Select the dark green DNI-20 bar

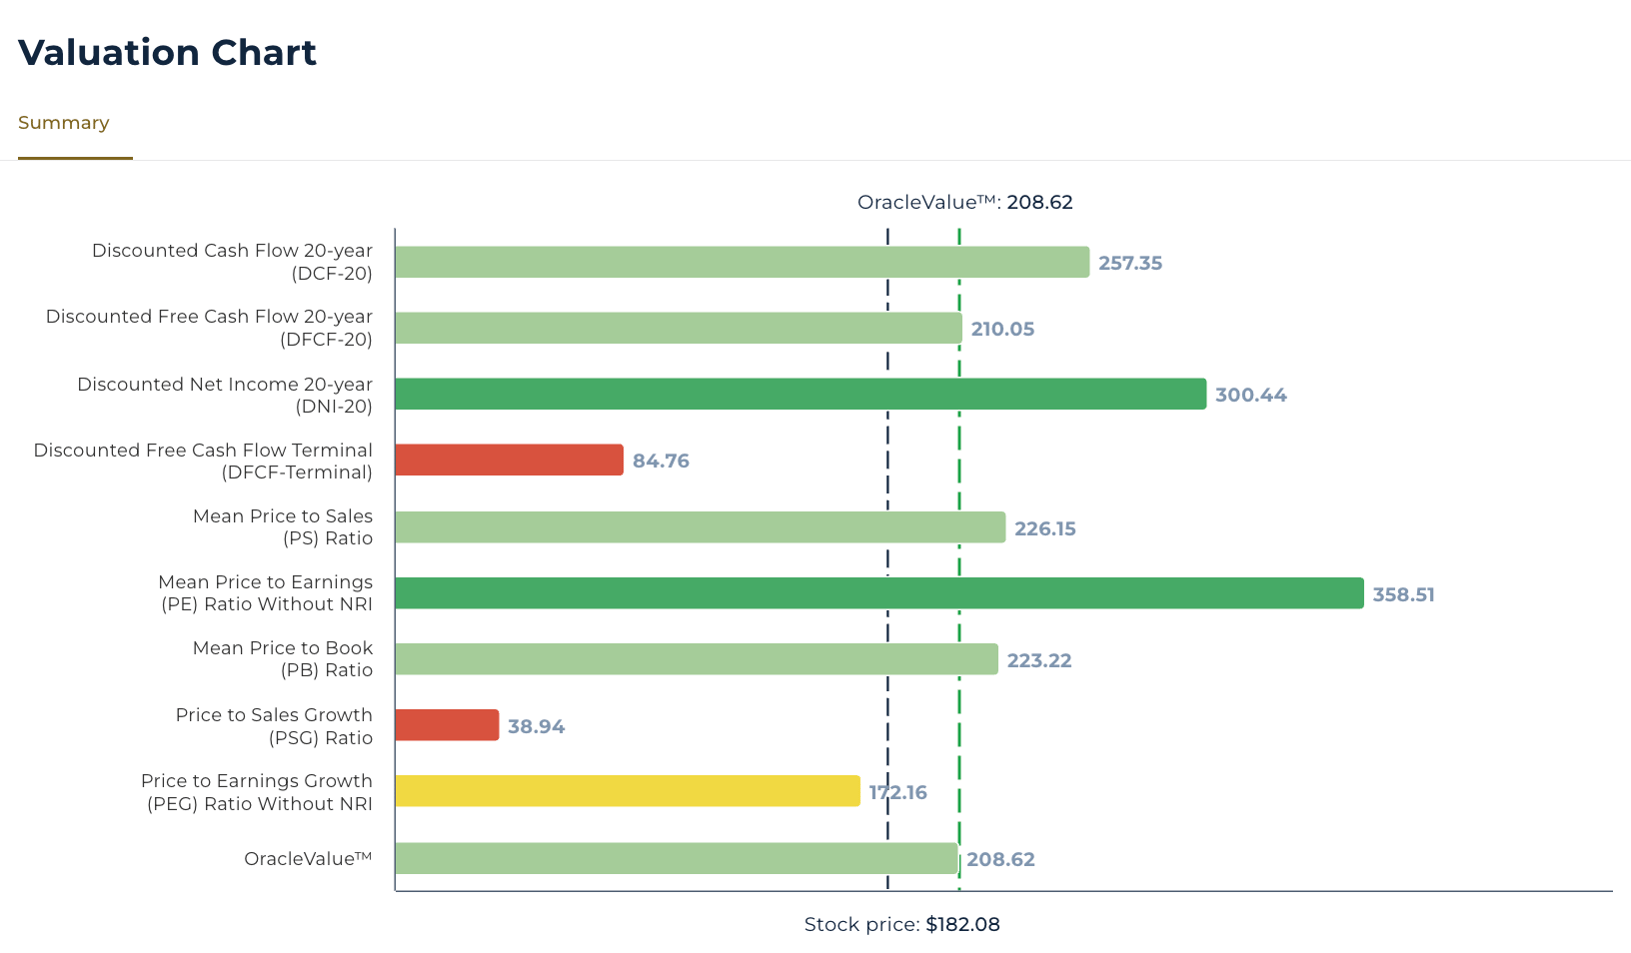(800, 394)
